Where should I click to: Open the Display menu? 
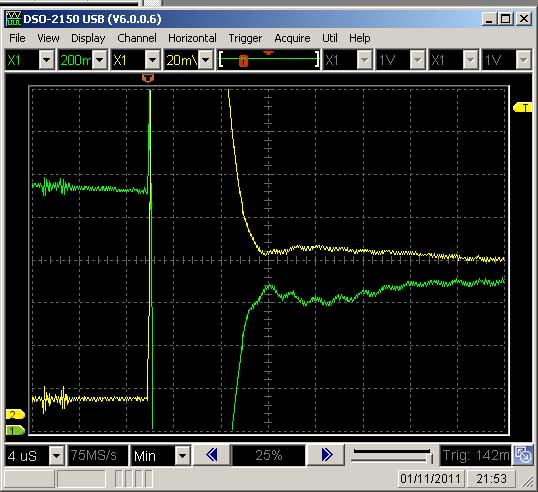point(88,38)
